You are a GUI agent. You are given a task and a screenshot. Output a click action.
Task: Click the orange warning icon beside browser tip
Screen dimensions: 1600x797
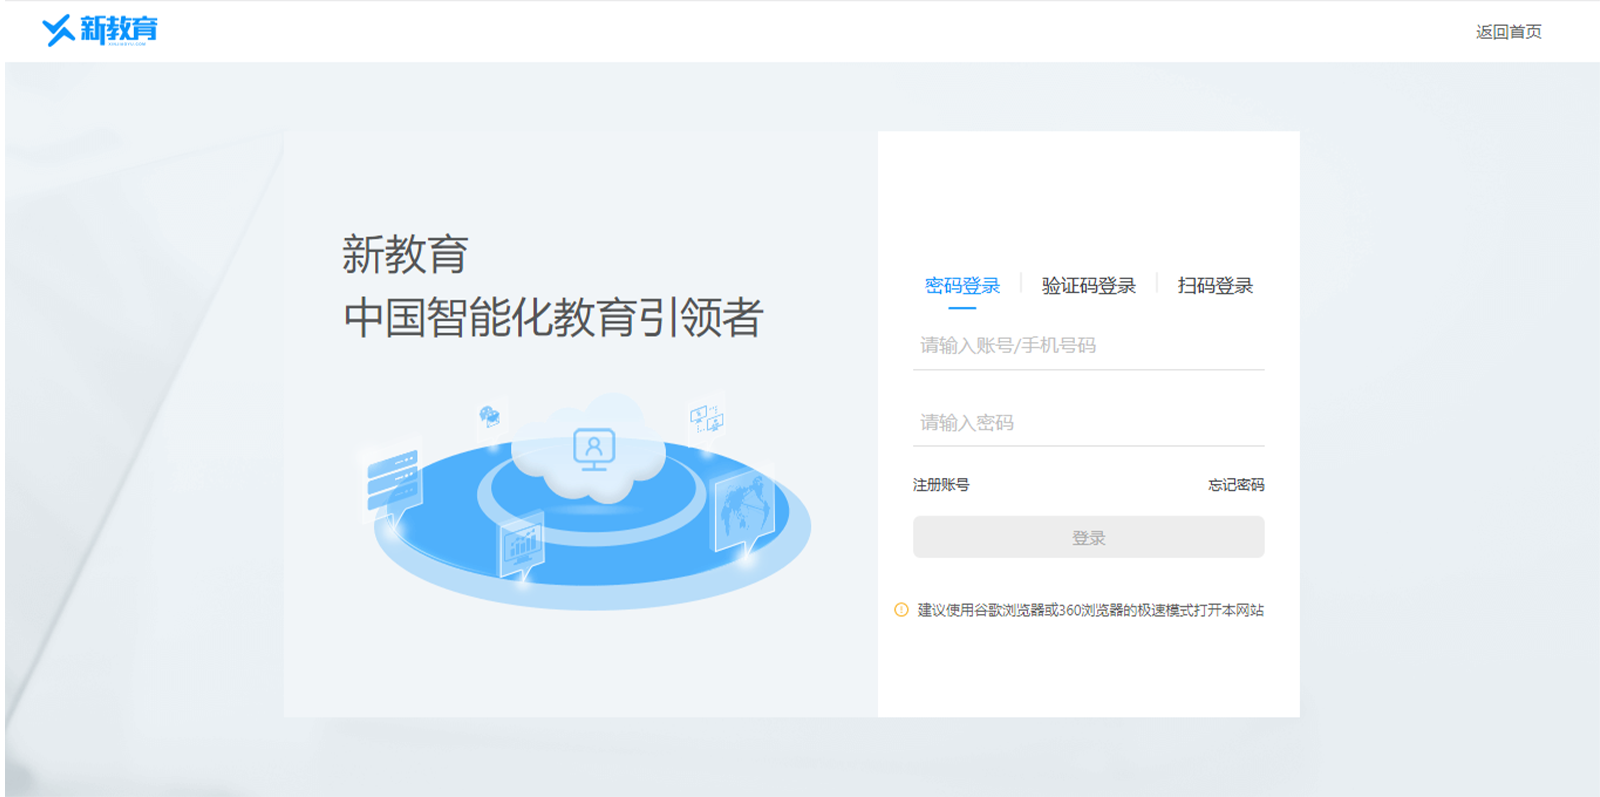[x=901, y=610]
